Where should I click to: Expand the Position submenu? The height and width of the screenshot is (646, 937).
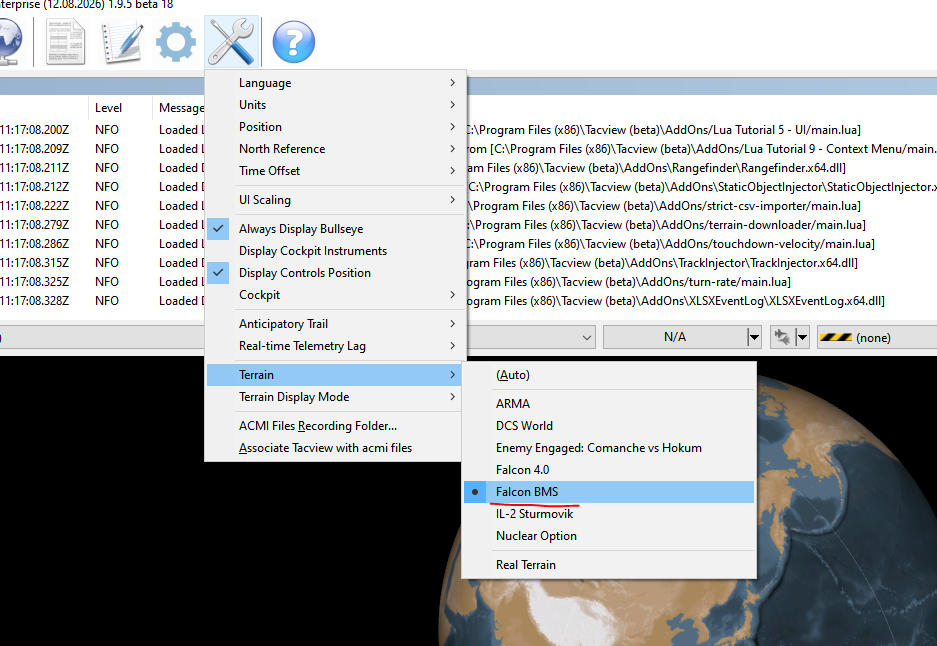(x=335, y=127)
